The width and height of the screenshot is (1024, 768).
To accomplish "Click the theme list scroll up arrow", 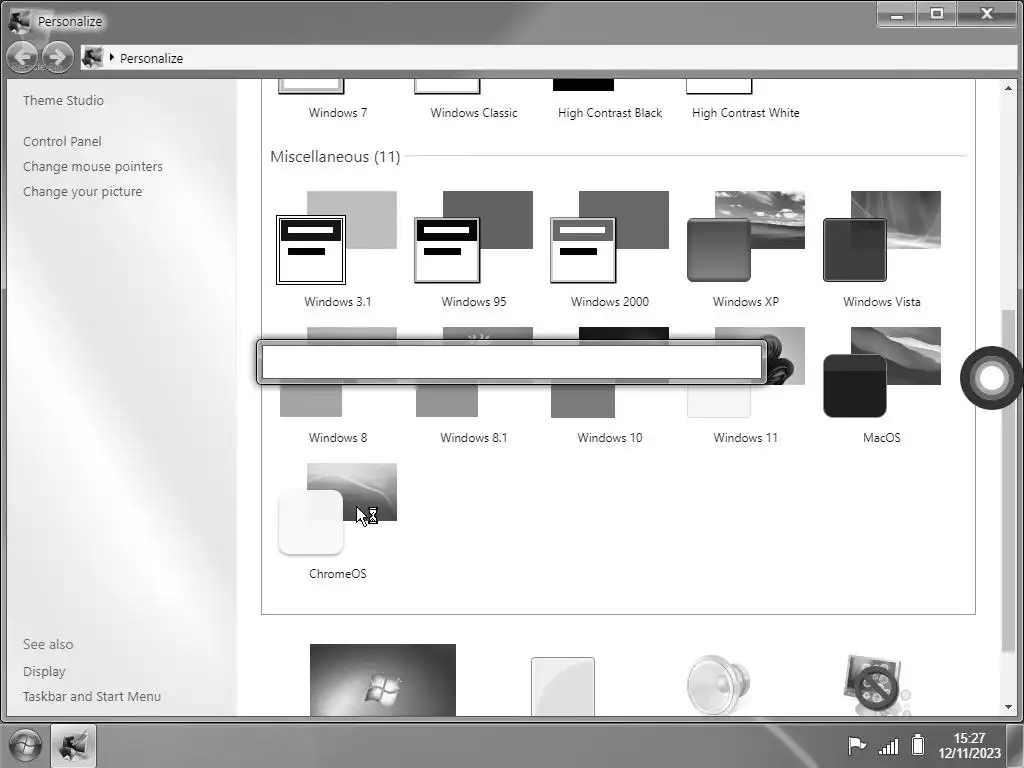I will point(1008,88).
